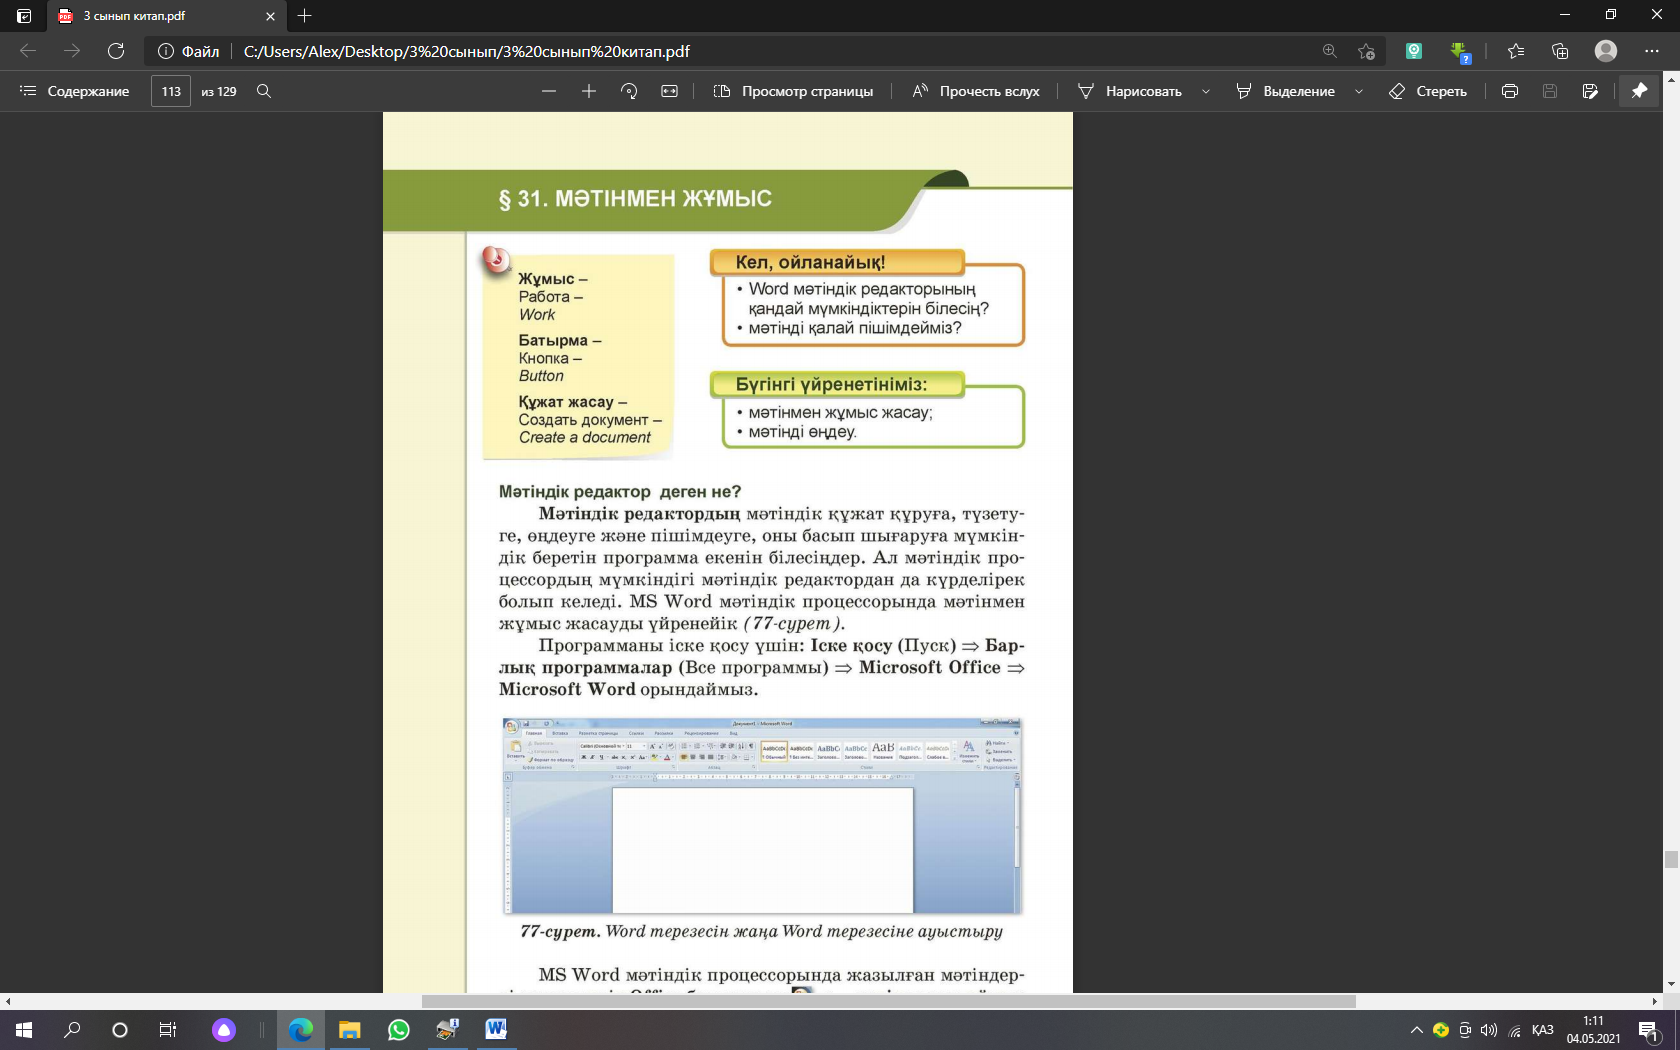This screenshot has width=1680, height=1050.
Task: Unpin the PDF toolbar
Action: coord(1639,91)
